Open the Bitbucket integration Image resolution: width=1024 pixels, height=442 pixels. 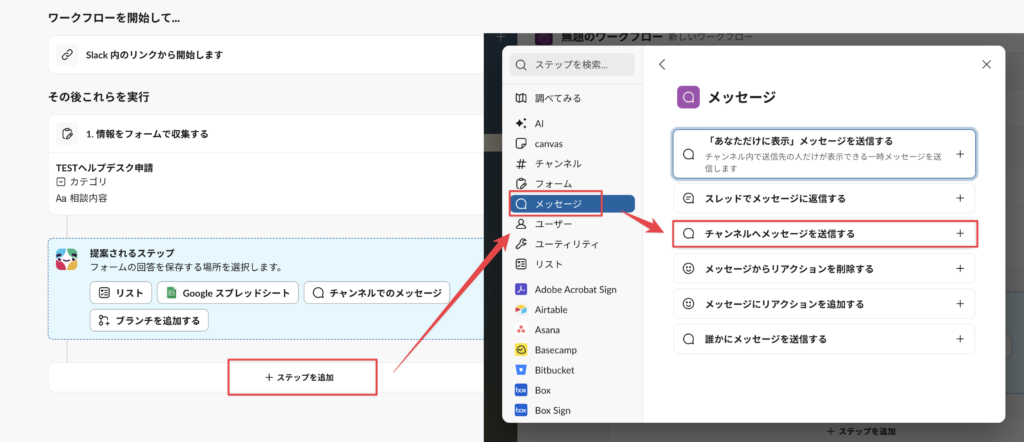pyautogui.click(x=555, y=370)
